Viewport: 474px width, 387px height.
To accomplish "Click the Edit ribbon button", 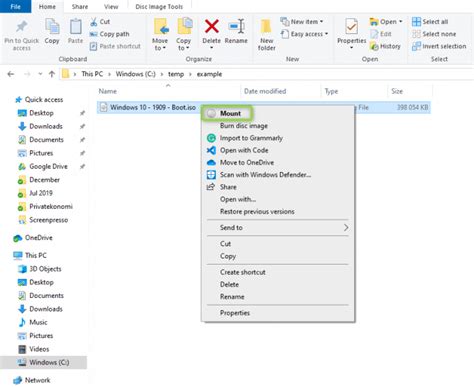I will [x=381, y=34].
